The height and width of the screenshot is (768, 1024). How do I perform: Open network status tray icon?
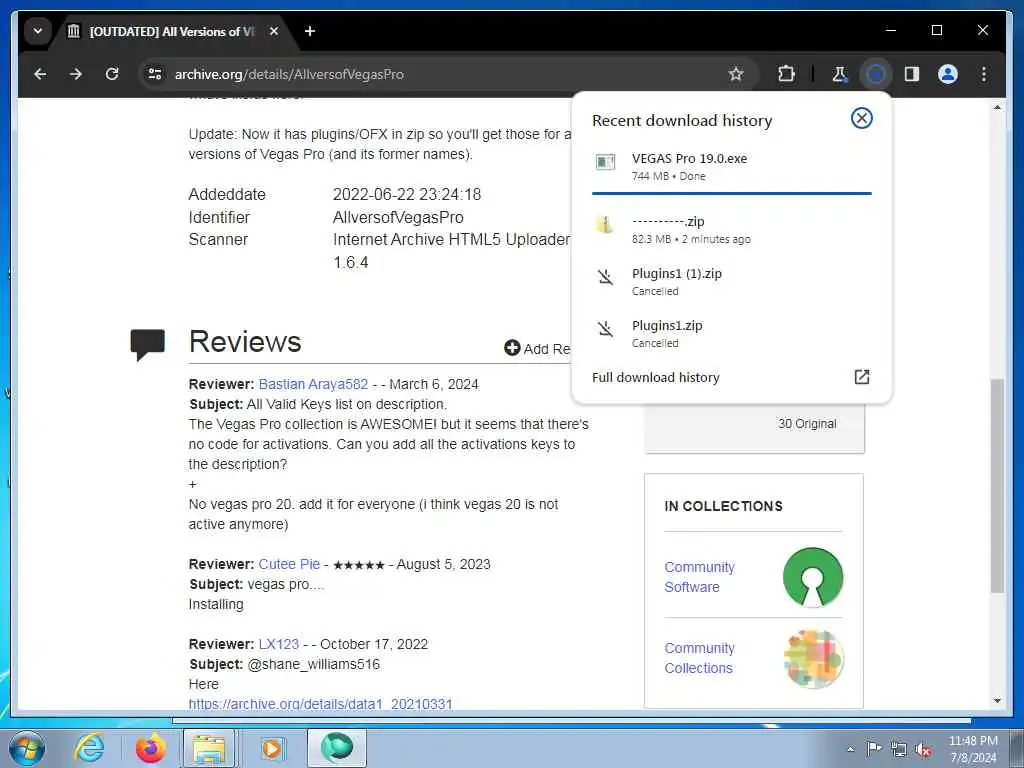[899, 749]
